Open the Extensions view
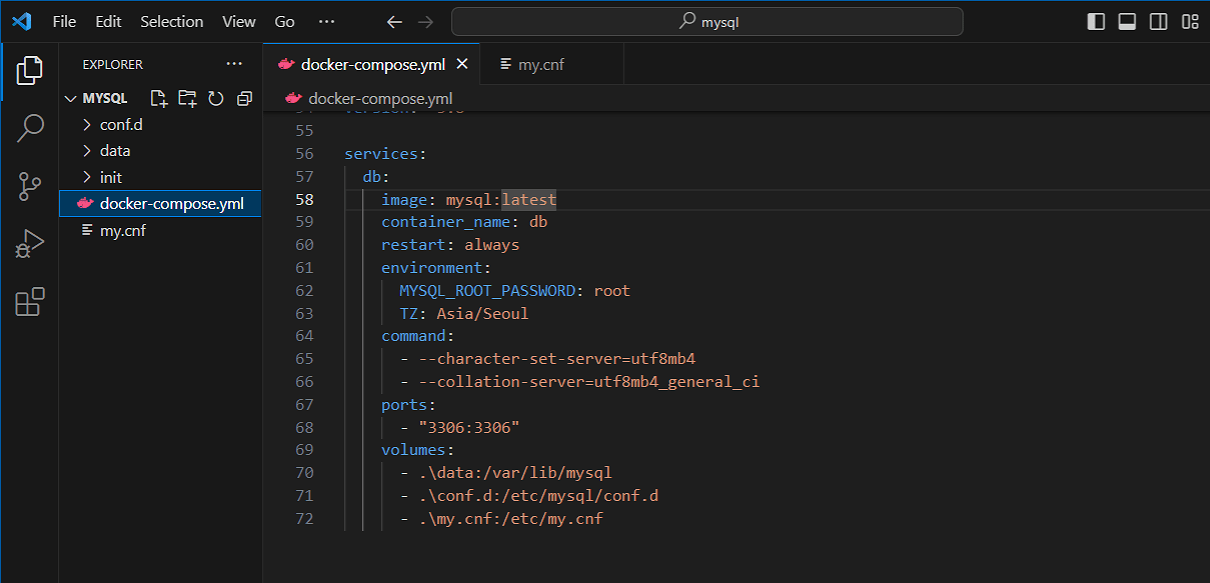Viewport: 1210px width, 583px height. pyautogui.click(x=30, y=301)
